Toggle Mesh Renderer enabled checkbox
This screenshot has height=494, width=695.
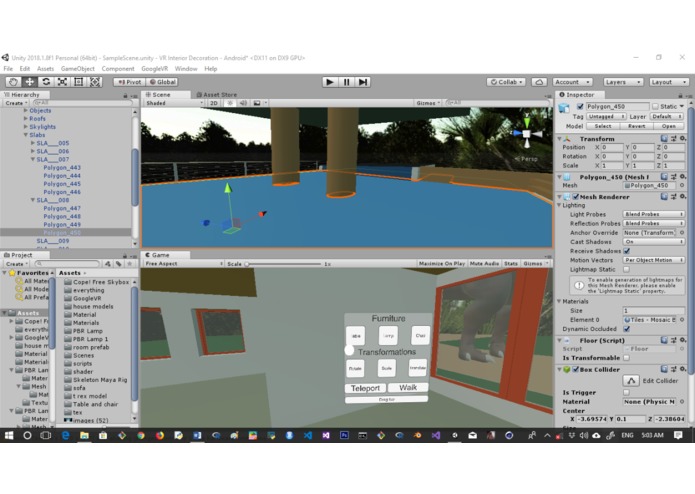pyautogui.click(x=575, y=197)
